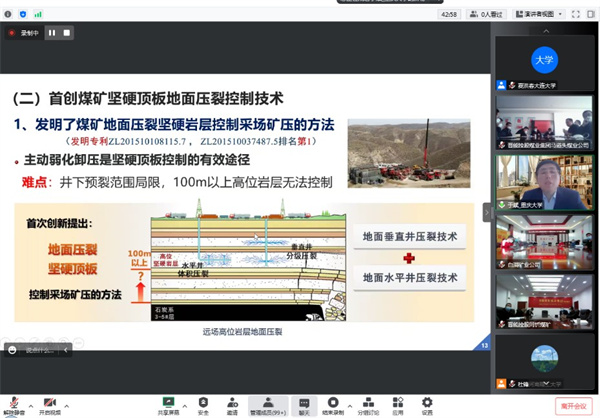The width and height of the screenshot is (600, 418).
Task: Click the red Leave Meeting button
Action: [x=573, y=405]
